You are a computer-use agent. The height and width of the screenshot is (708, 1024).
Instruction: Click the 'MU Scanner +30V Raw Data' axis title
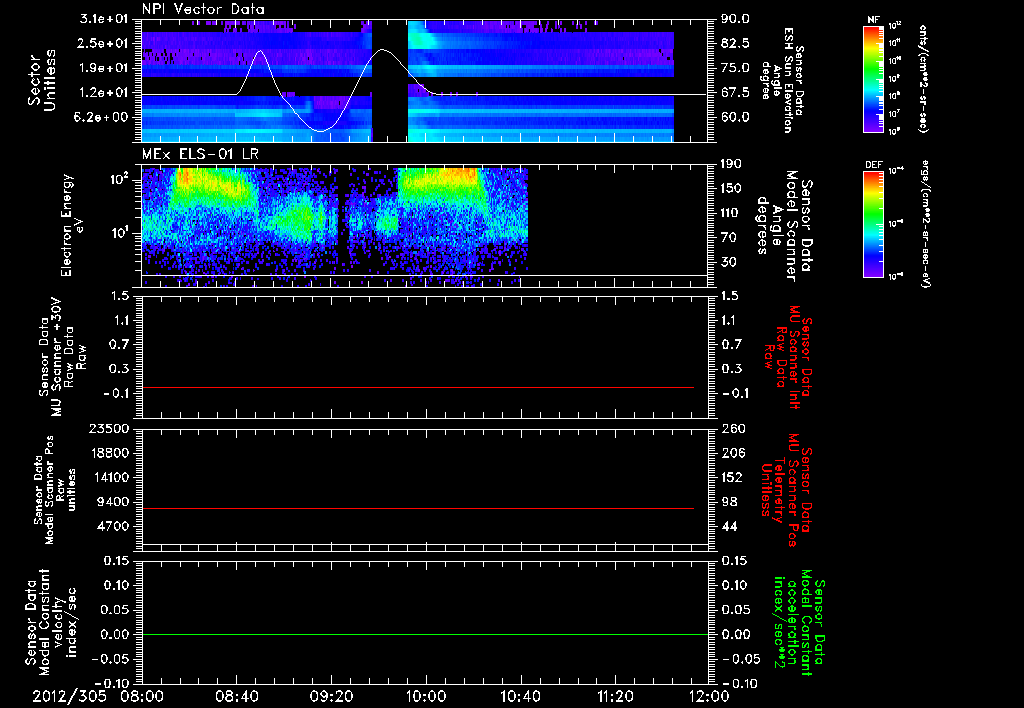click(x=63, y=357)
